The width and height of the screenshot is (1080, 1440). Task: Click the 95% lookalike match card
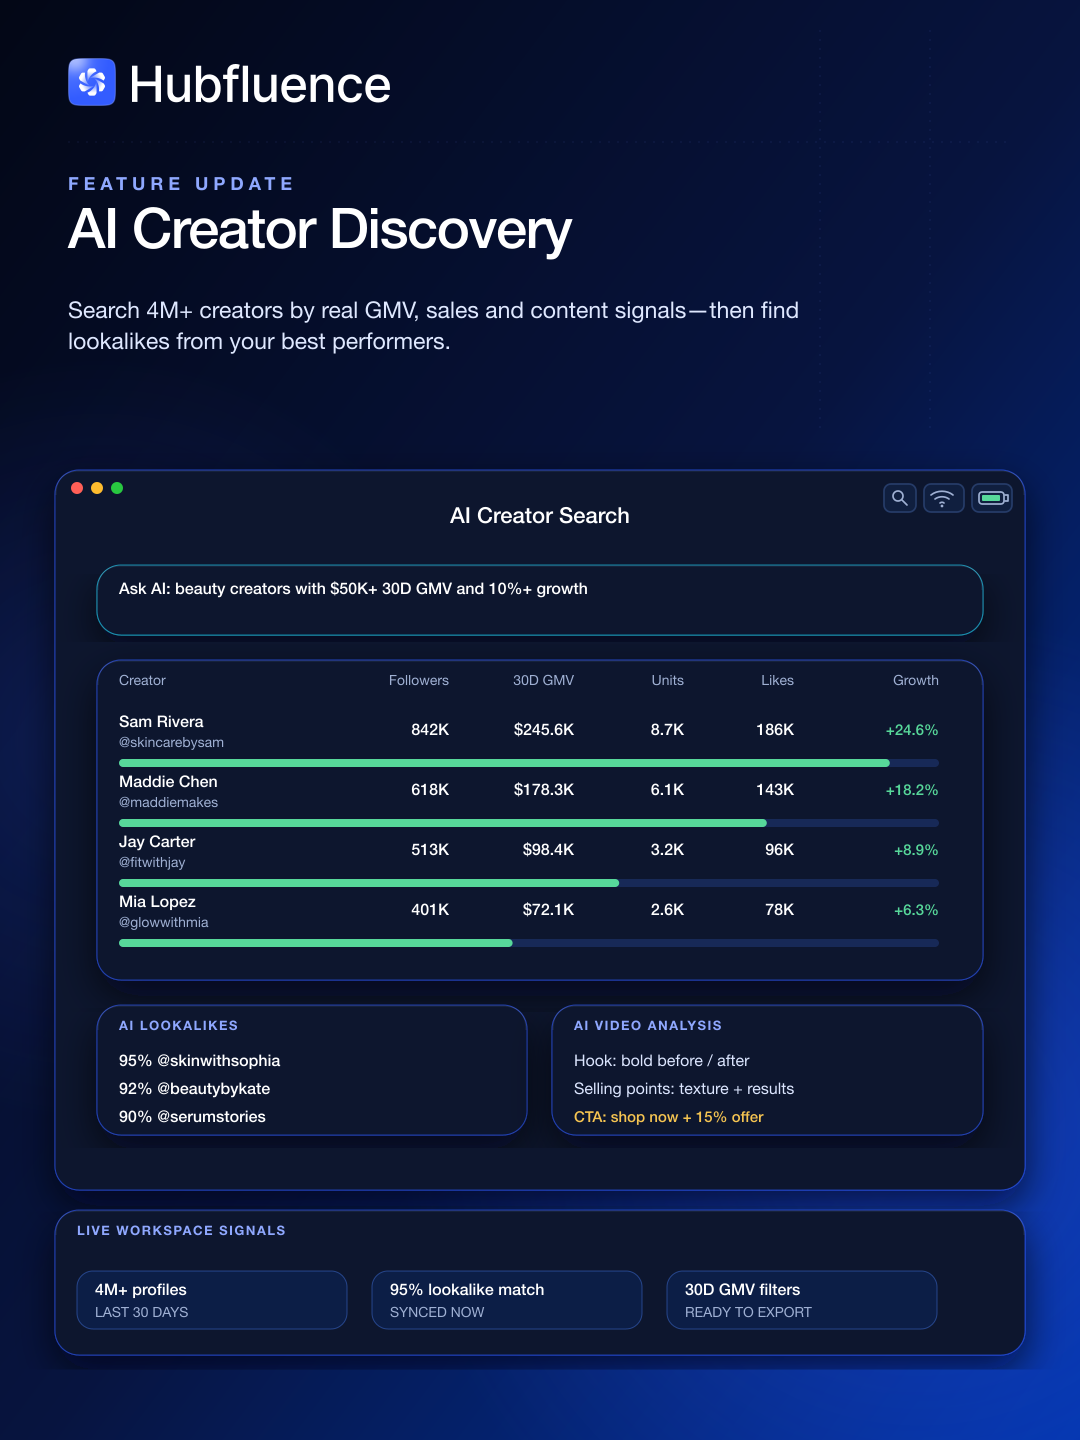coord(507,1300)
